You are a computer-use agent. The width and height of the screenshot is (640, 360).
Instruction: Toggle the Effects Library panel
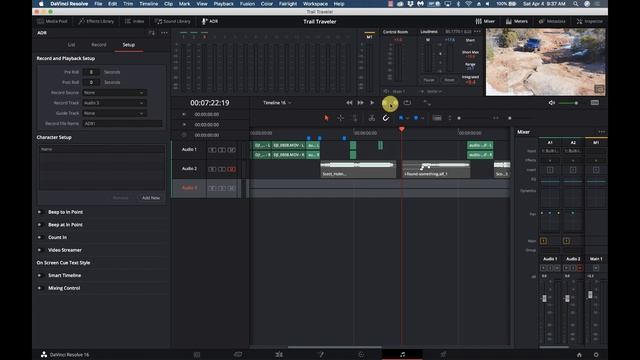coord(96,21)
